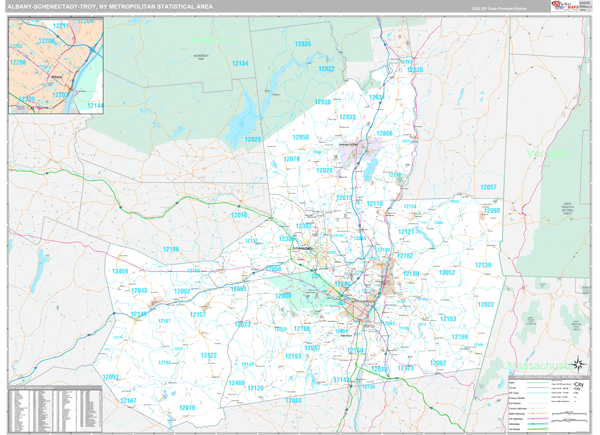Select ZIP code 12023 label
This screenshot has width=600, height=435.
pos(242,324)
